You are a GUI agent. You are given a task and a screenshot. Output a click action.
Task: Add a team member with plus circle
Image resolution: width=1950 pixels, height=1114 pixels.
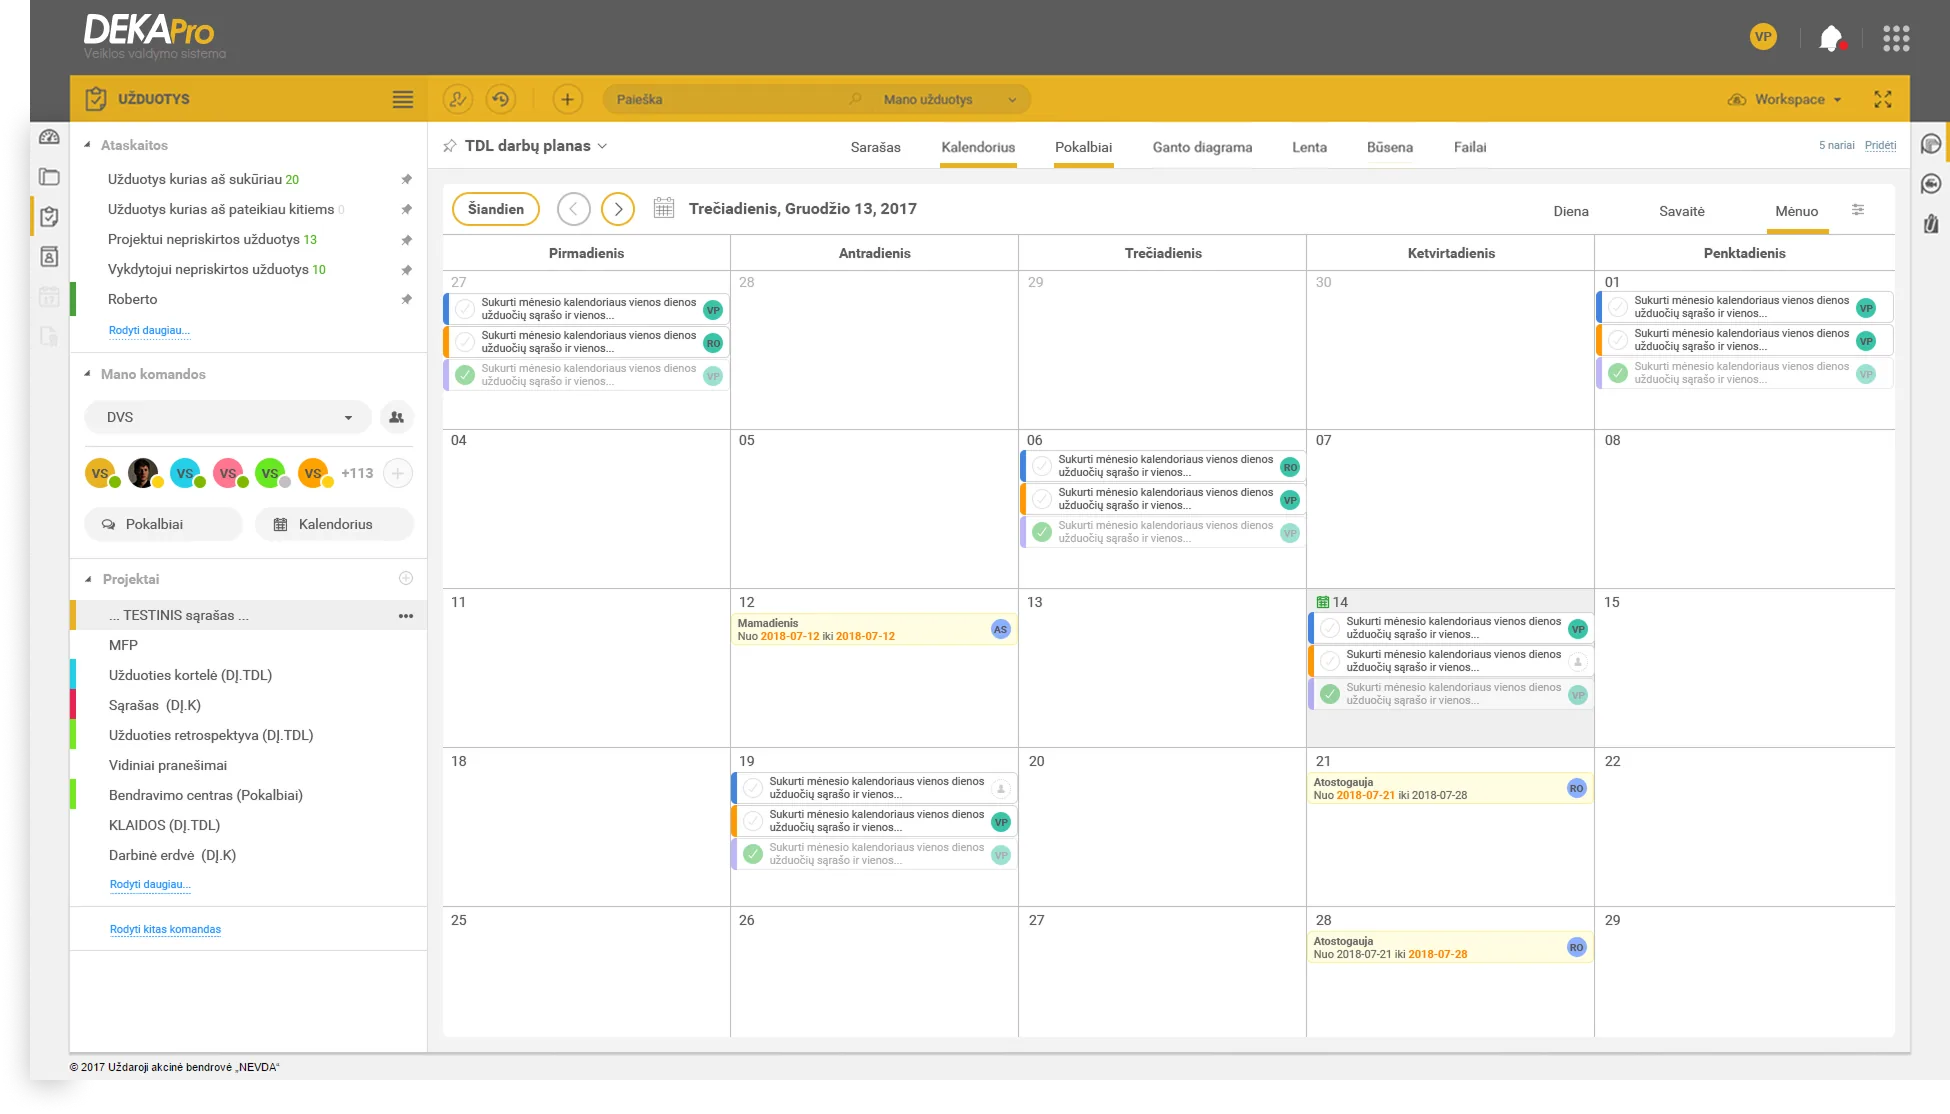coord(397,473)
